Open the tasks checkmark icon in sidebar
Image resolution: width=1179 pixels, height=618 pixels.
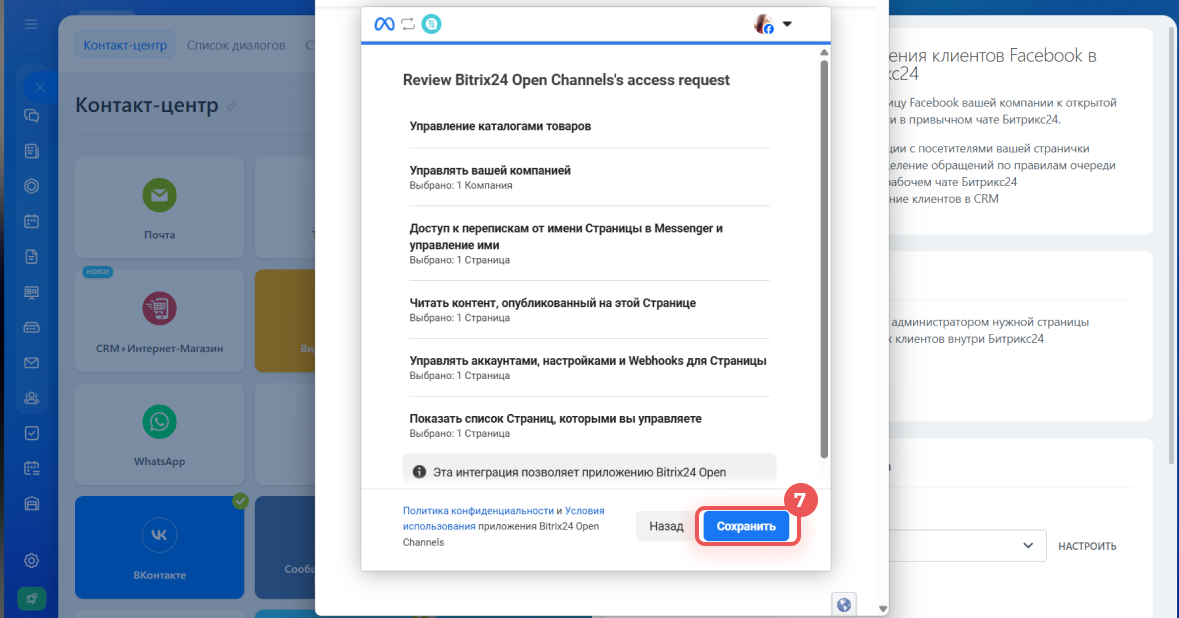point(32,433)
